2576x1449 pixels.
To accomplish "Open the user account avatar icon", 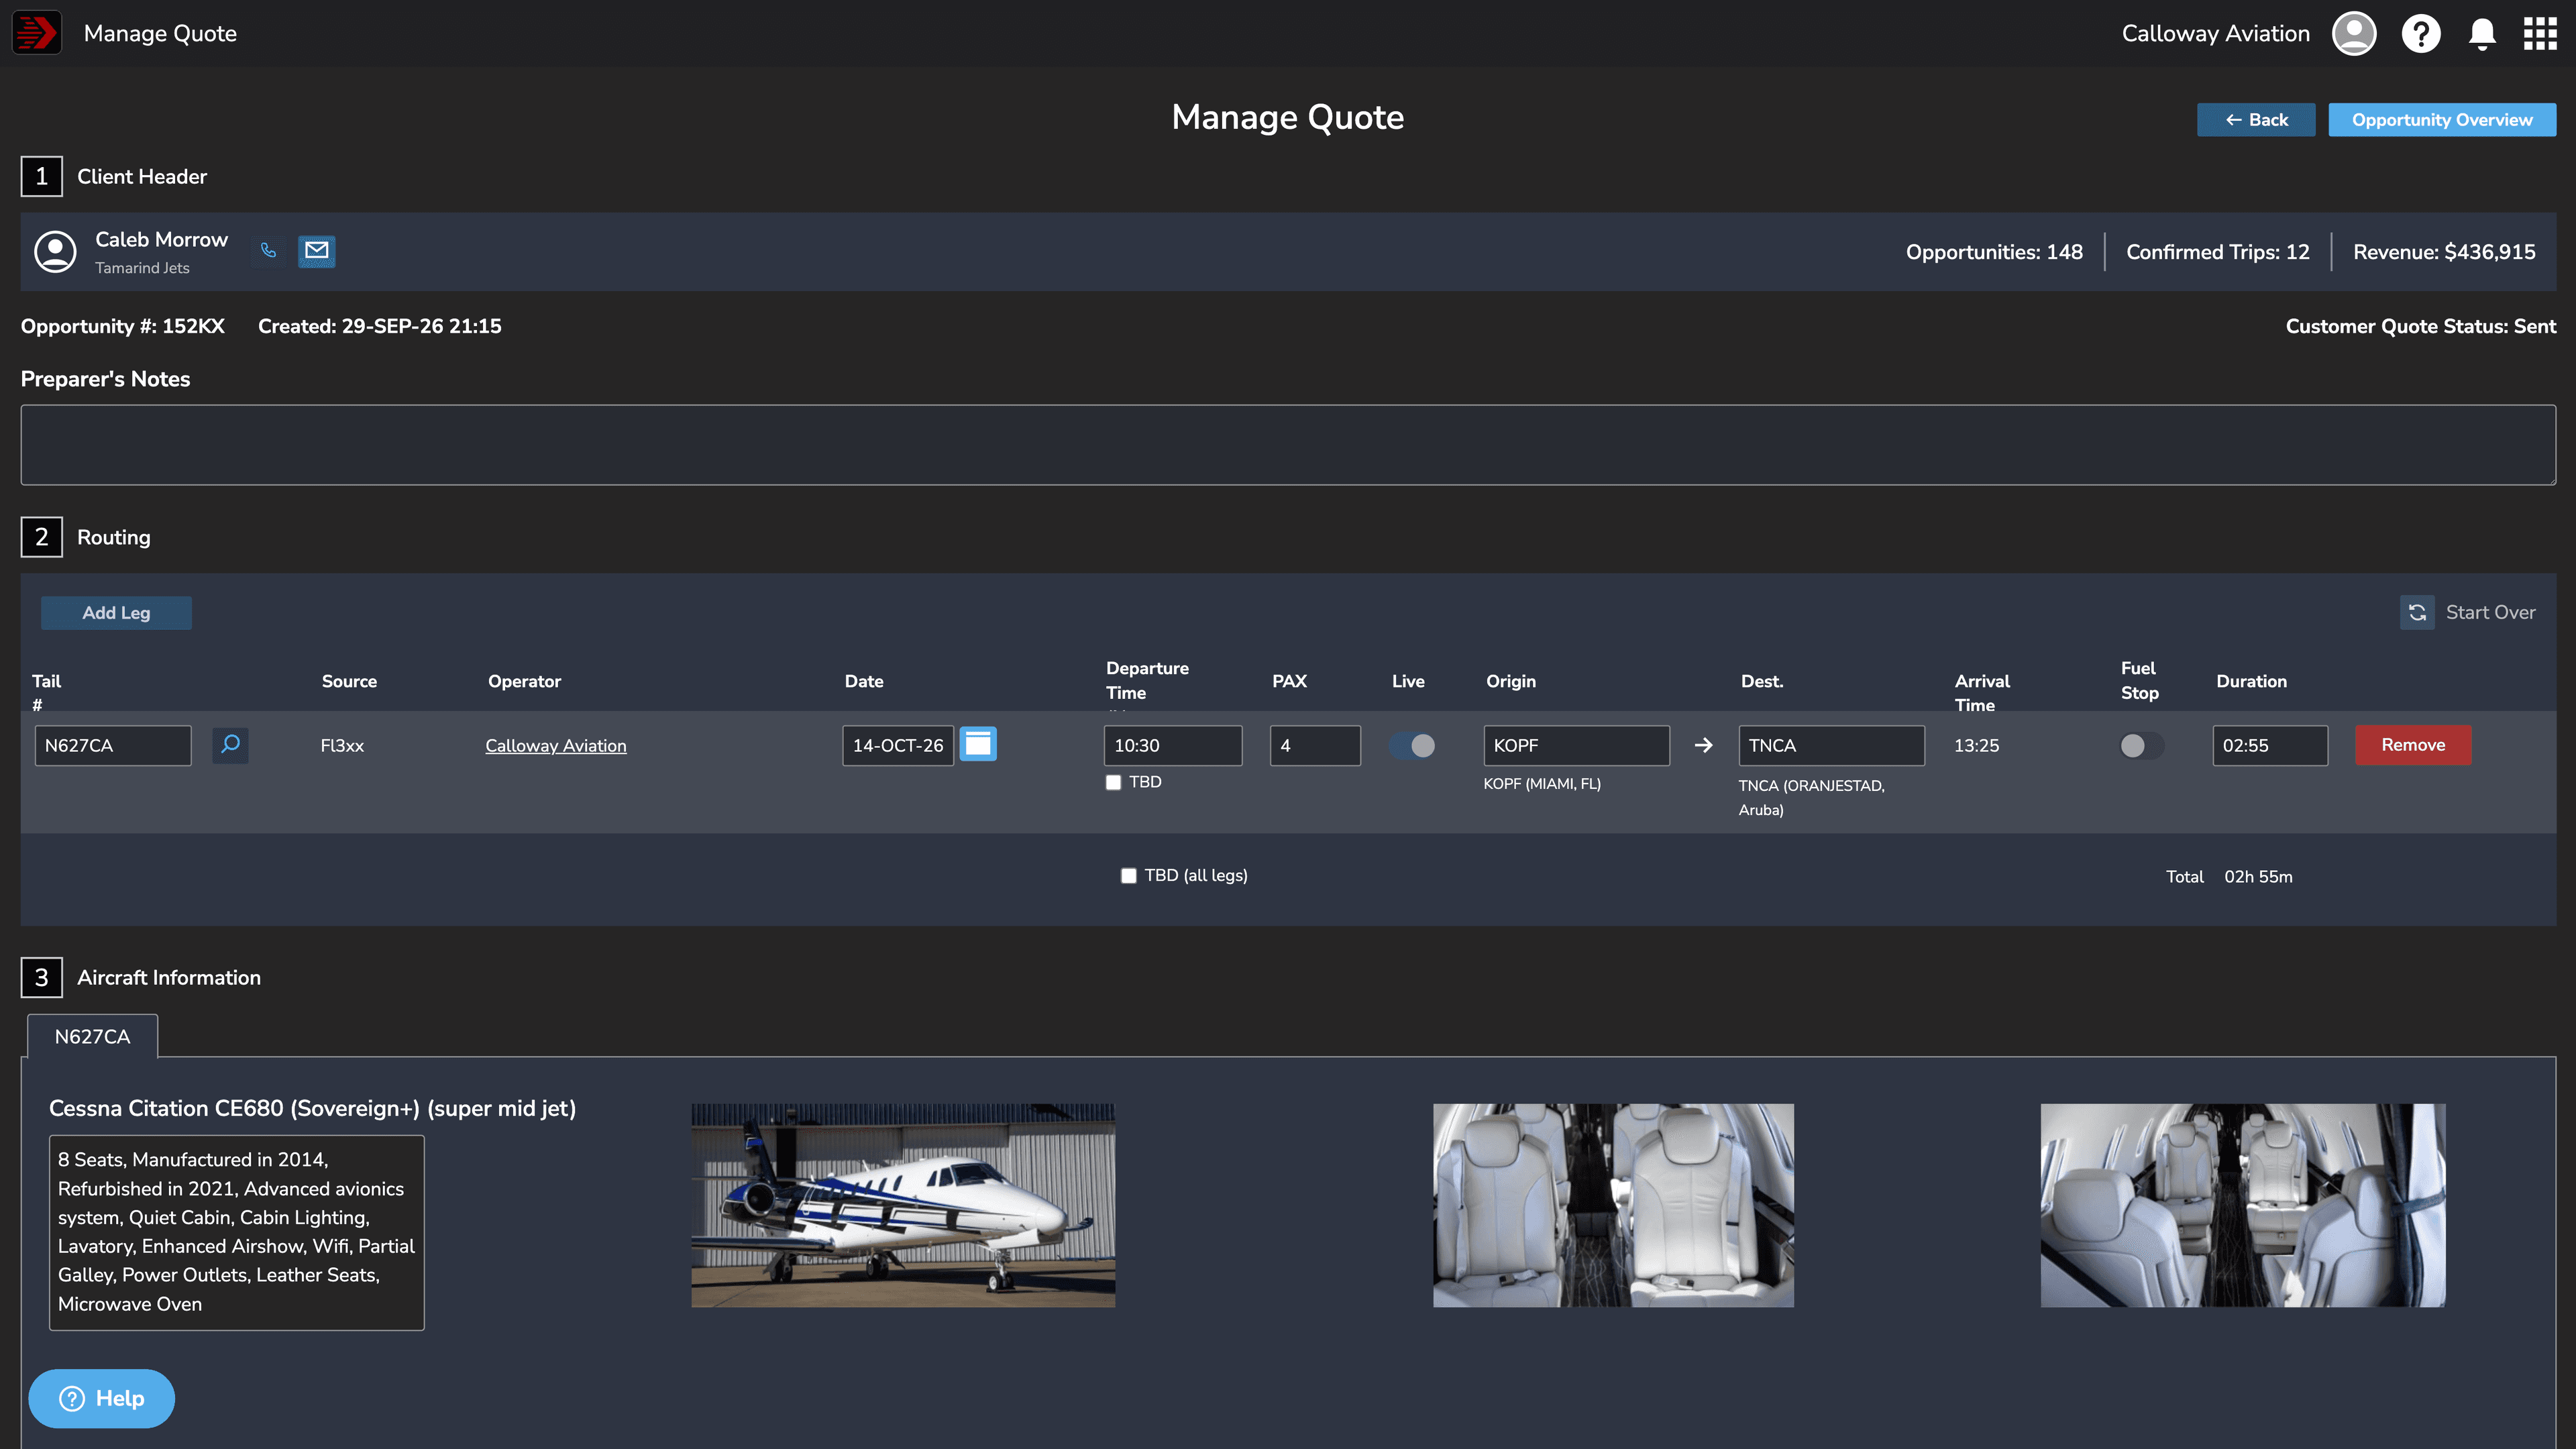I will tap(2354, 33).
